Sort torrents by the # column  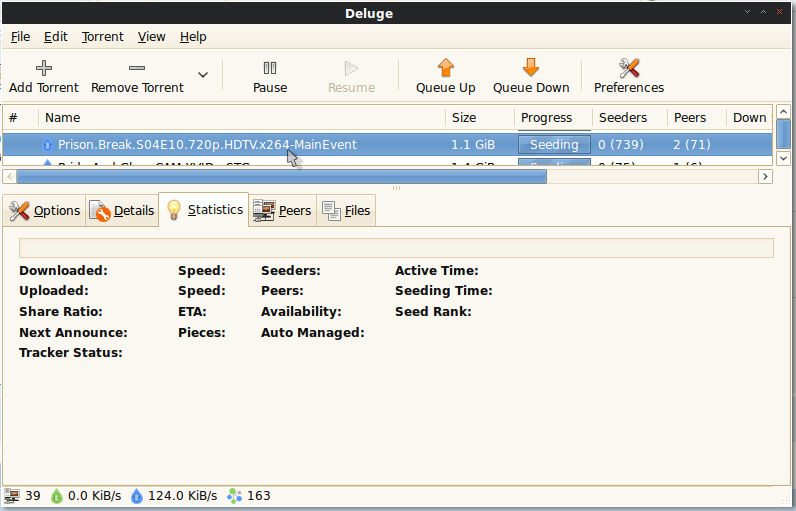[20, 118]
